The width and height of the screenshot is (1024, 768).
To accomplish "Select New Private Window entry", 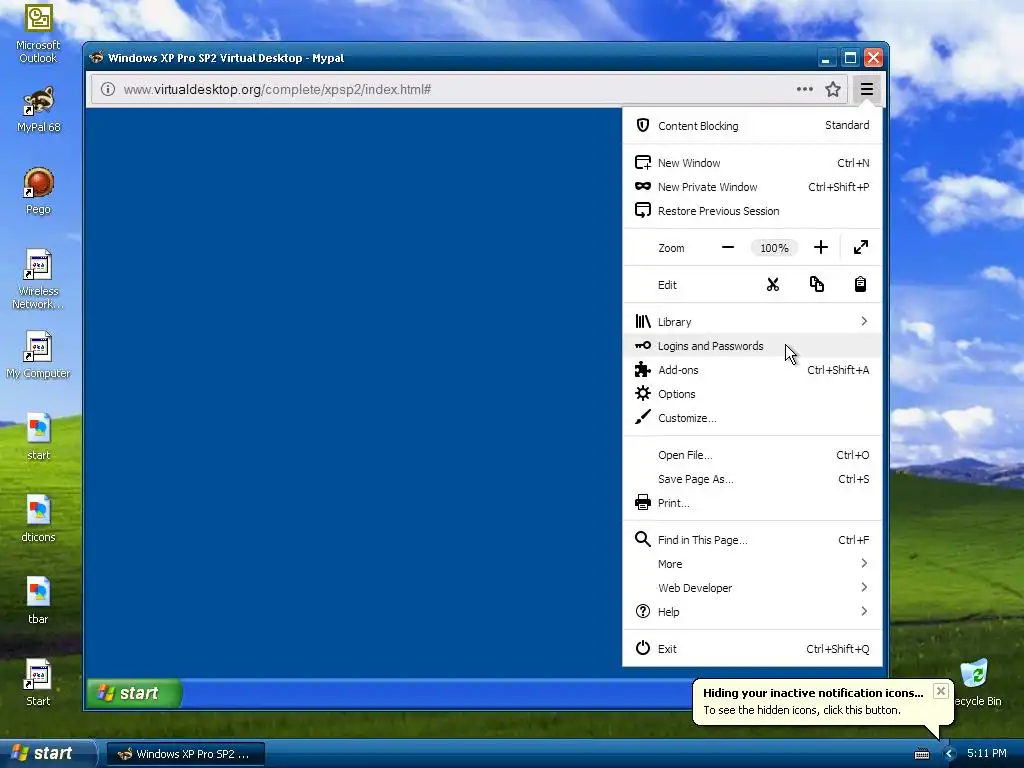I will [x=752, y=187].
